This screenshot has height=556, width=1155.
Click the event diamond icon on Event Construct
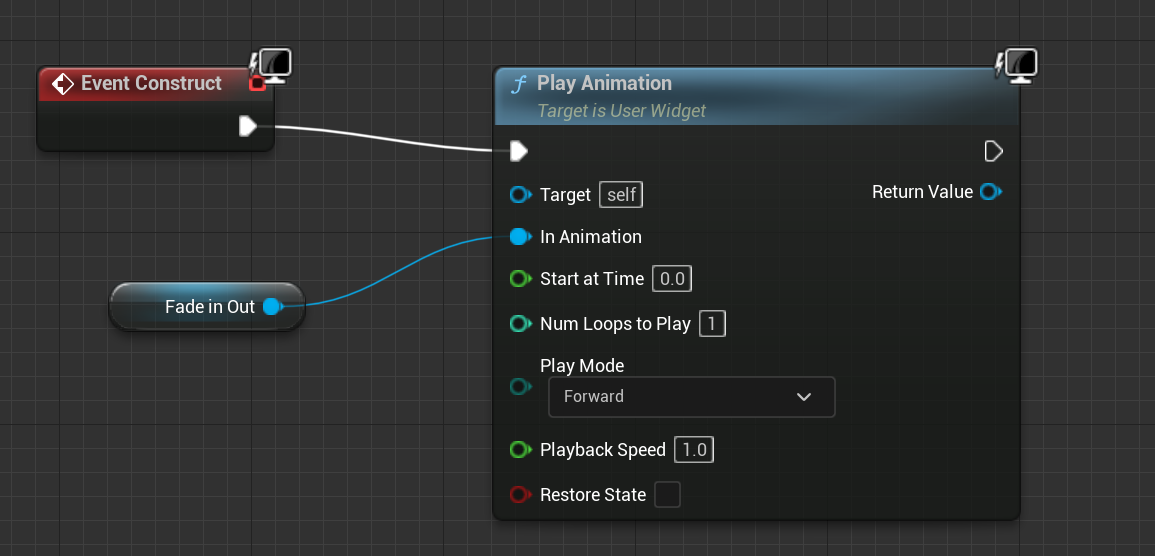pyautogui.click(x=63, y=84)
